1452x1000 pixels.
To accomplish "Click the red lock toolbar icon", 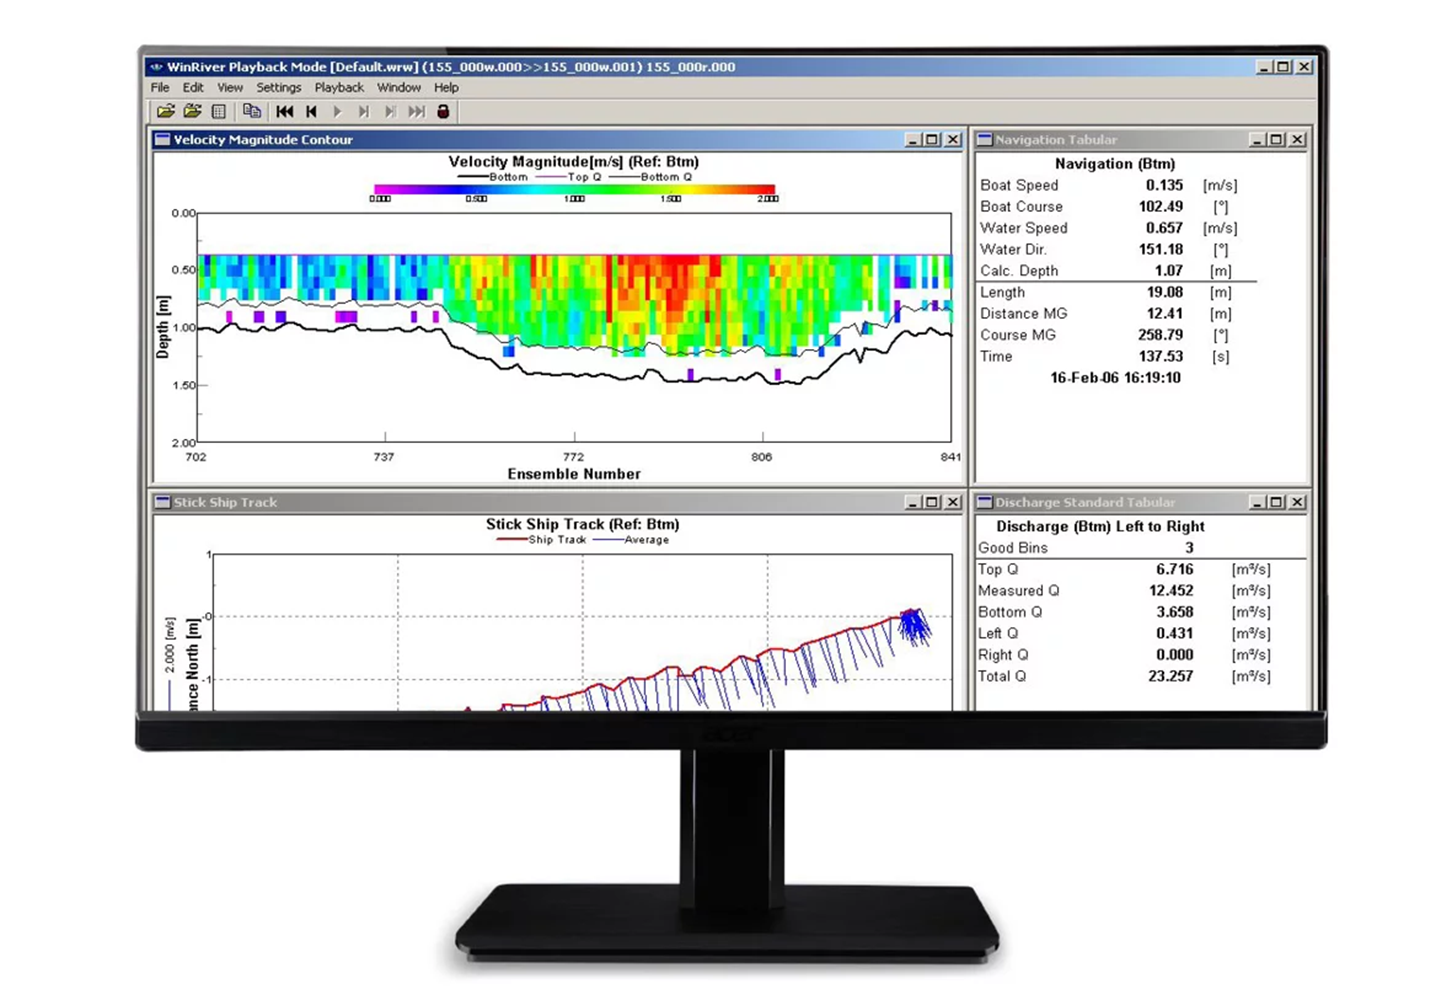I will click(x=443, y=112).
